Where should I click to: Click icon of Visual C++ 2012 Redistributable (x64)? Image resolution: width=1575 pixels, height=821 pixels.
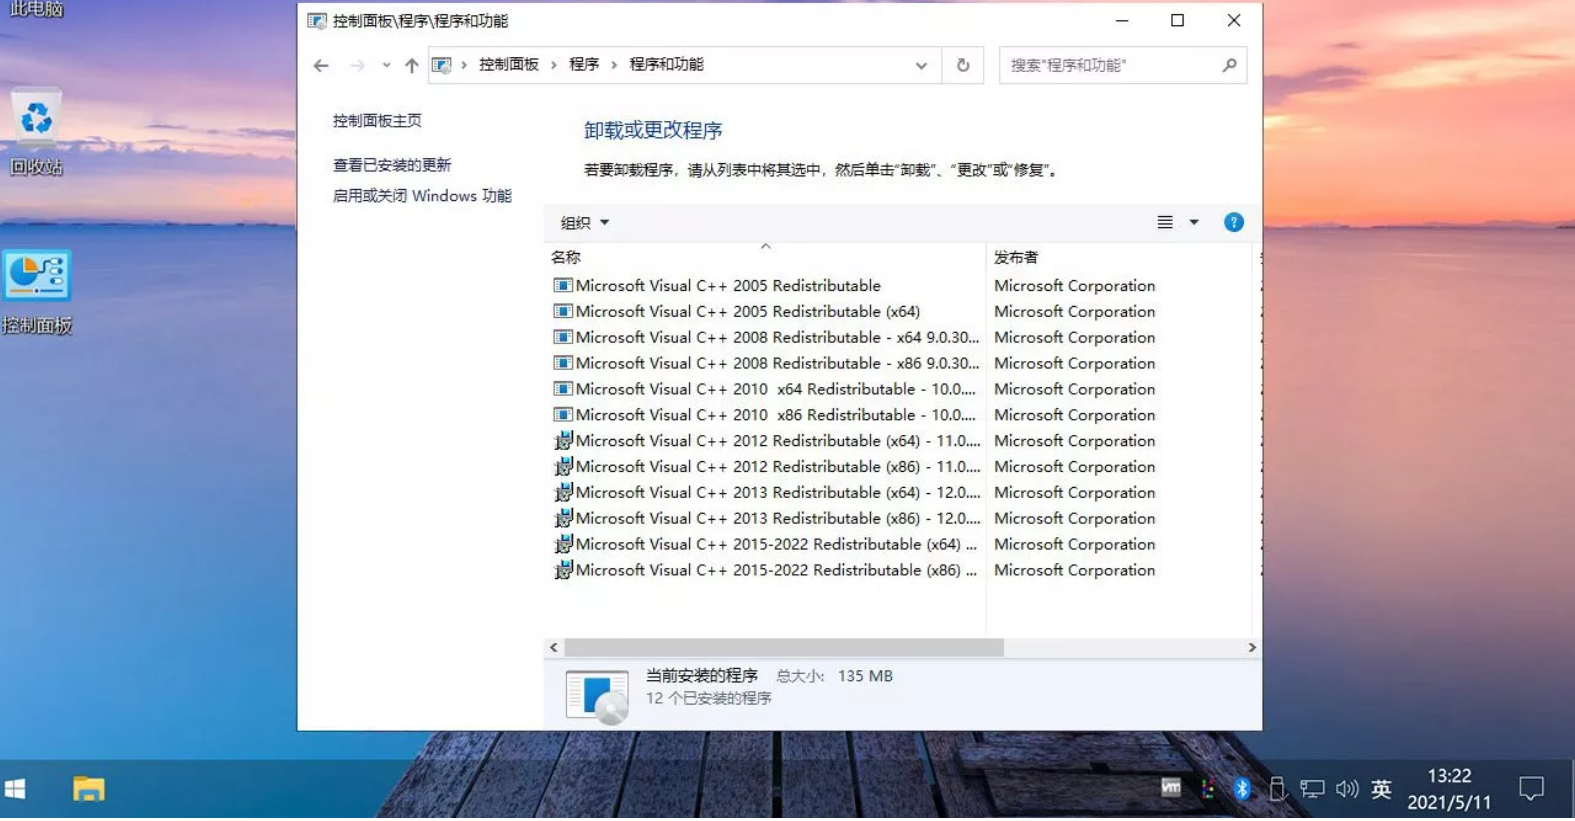coord(563,441)
